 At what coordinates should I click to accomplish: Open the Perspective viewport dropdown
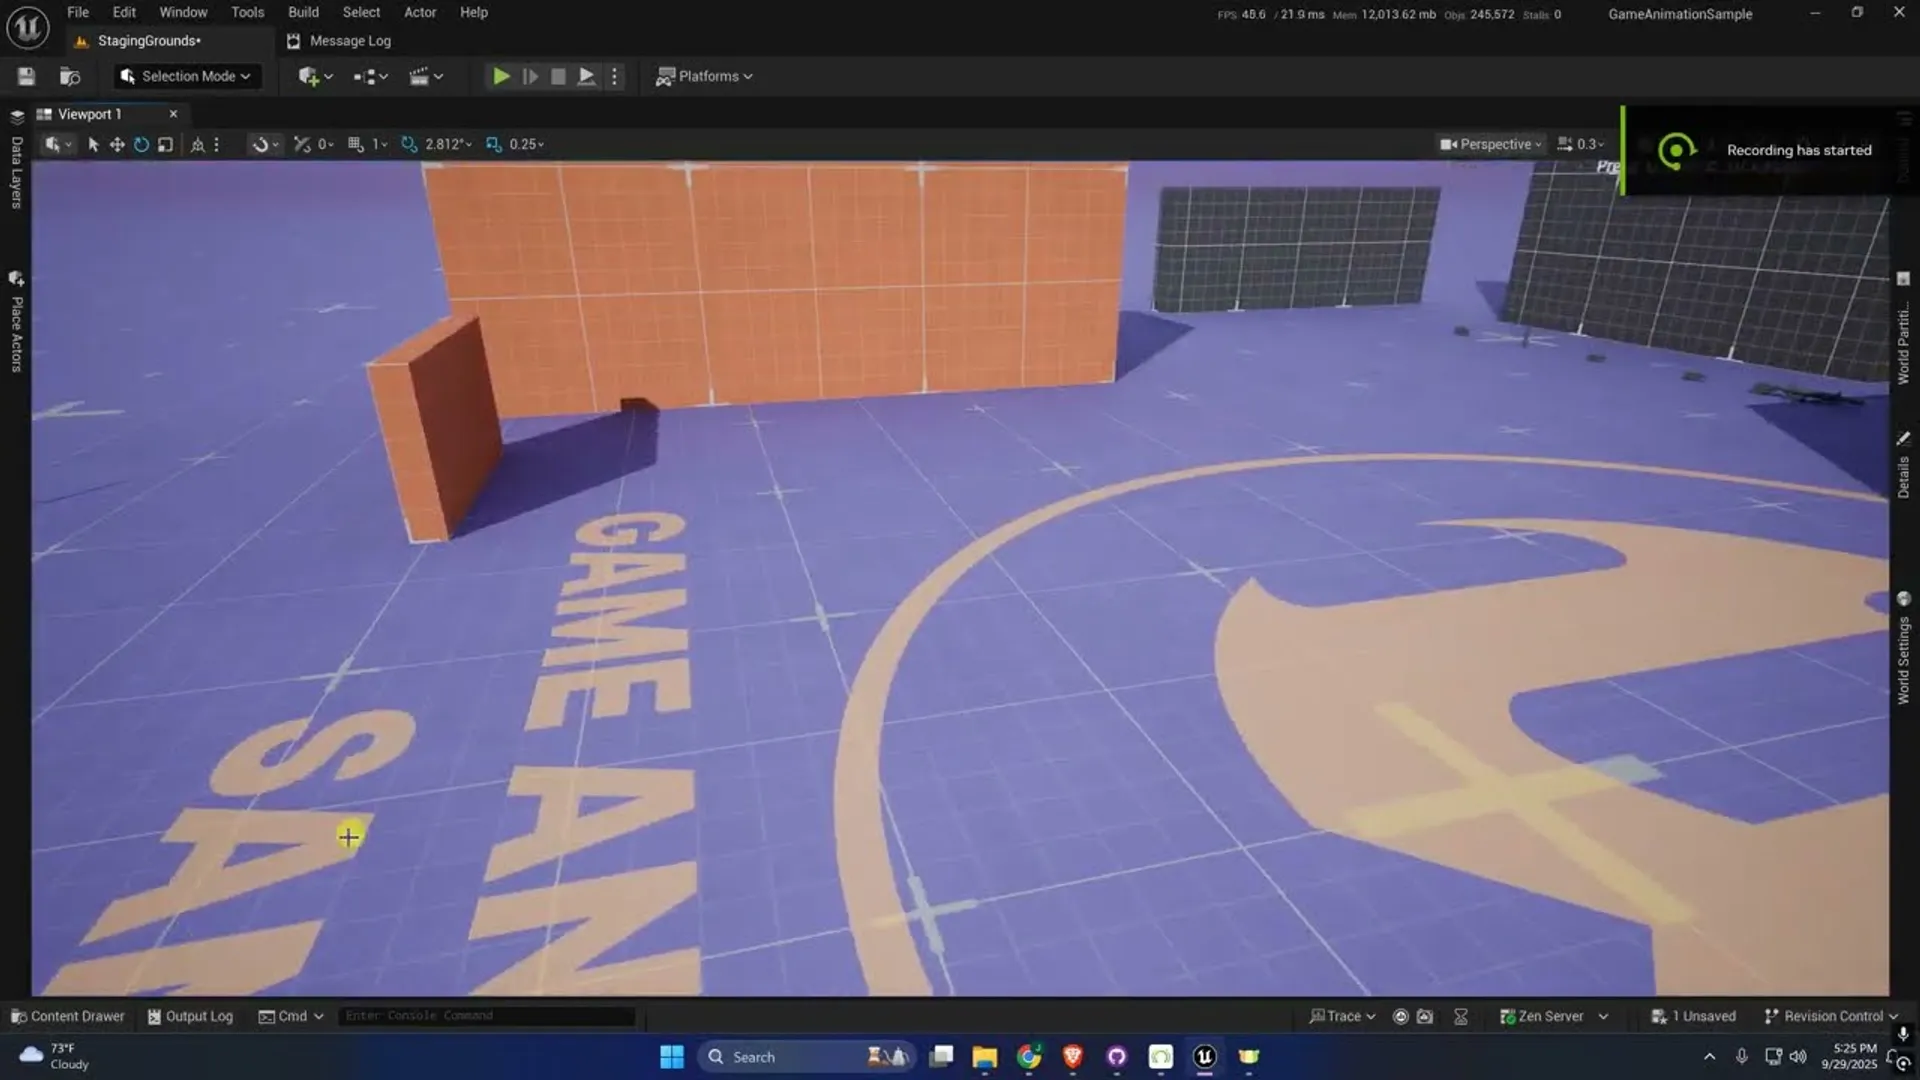pyautogui.click(x=1489, y=143)
